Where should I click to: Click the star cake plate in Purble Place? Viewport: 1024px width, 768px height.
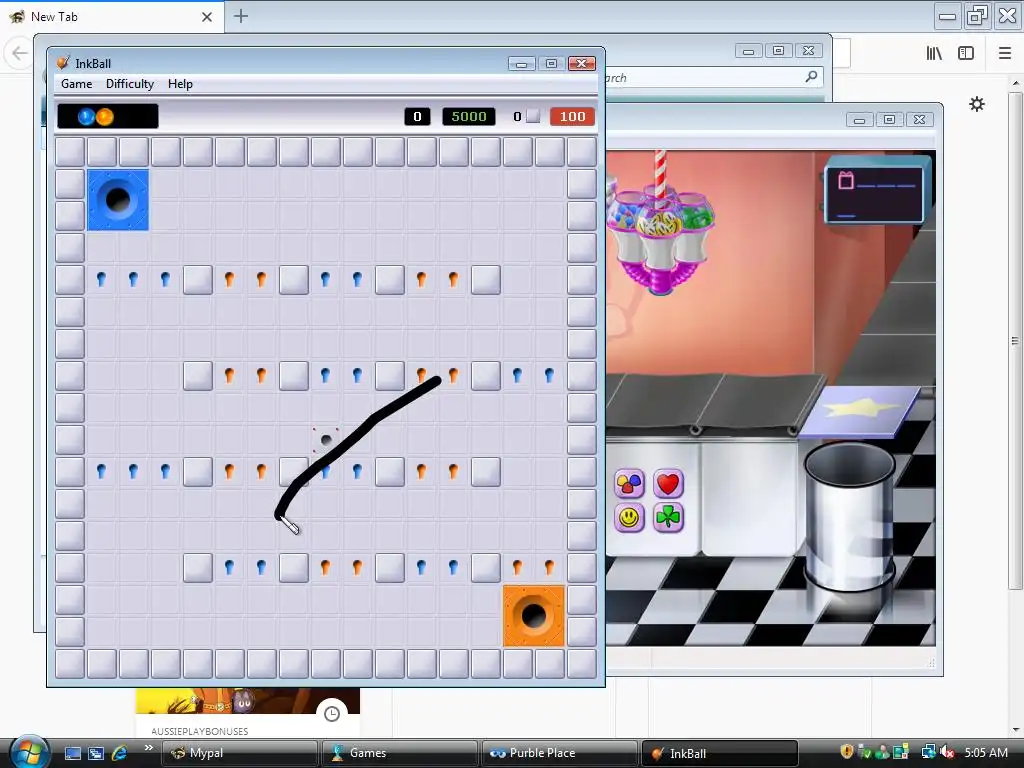point(859,411)
